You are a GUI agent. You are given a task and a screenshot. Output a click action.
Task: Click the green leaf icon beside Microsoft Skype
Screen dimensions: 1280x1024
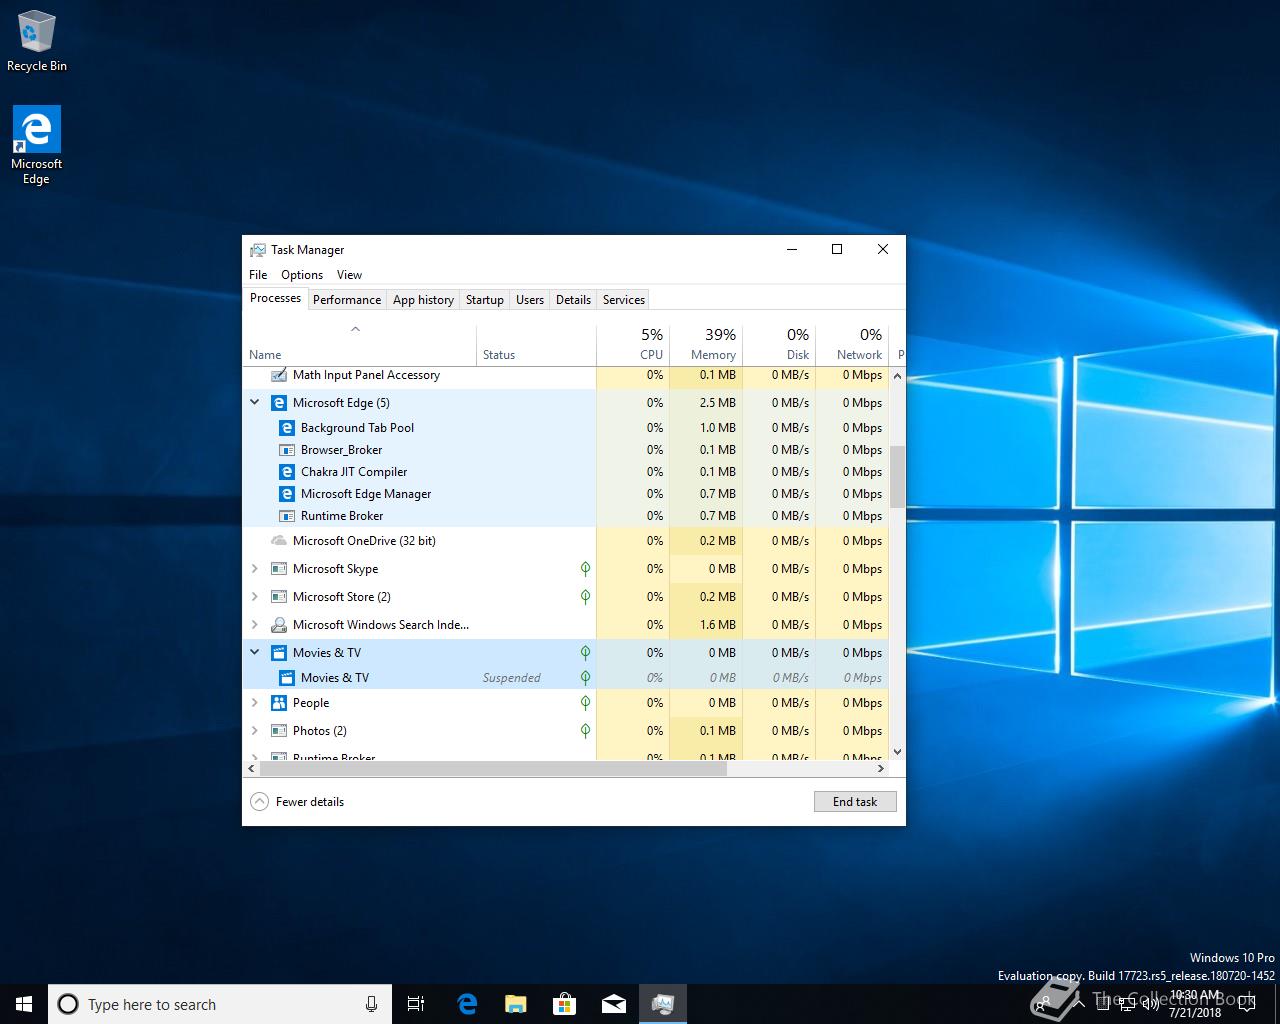[x=585, y=569]
